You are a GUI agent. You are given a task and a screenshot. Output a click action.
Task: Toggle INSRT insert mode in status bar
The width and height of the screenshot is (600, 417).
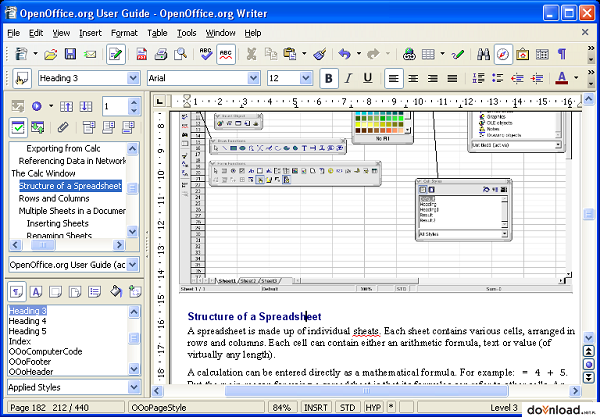tap(316, 408)
